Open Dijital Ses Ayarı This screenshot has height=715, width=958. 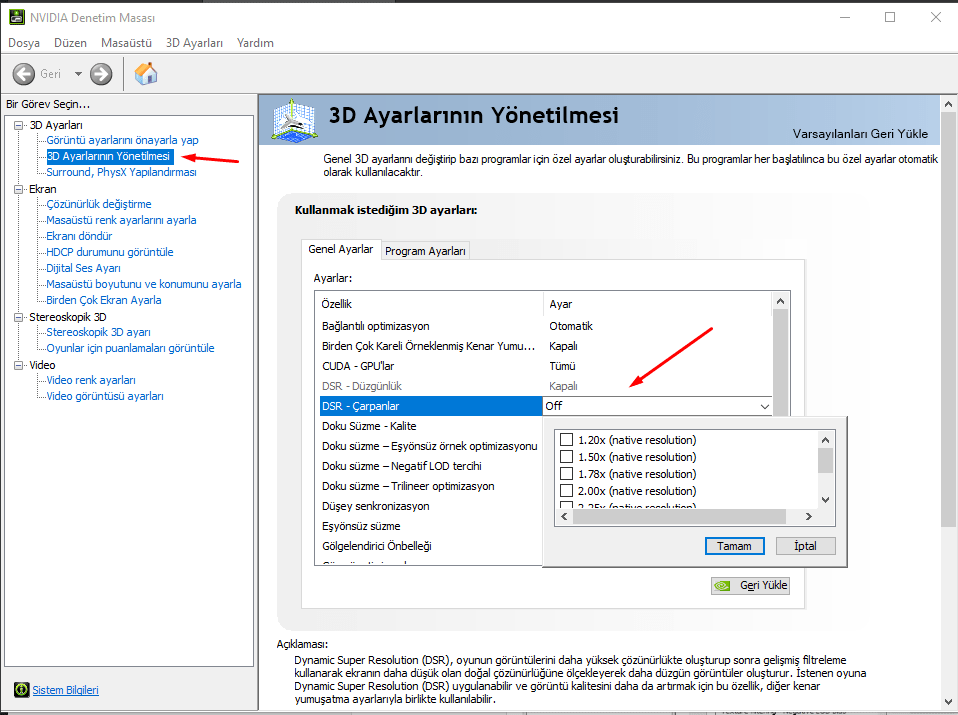[x=84, y=268]
